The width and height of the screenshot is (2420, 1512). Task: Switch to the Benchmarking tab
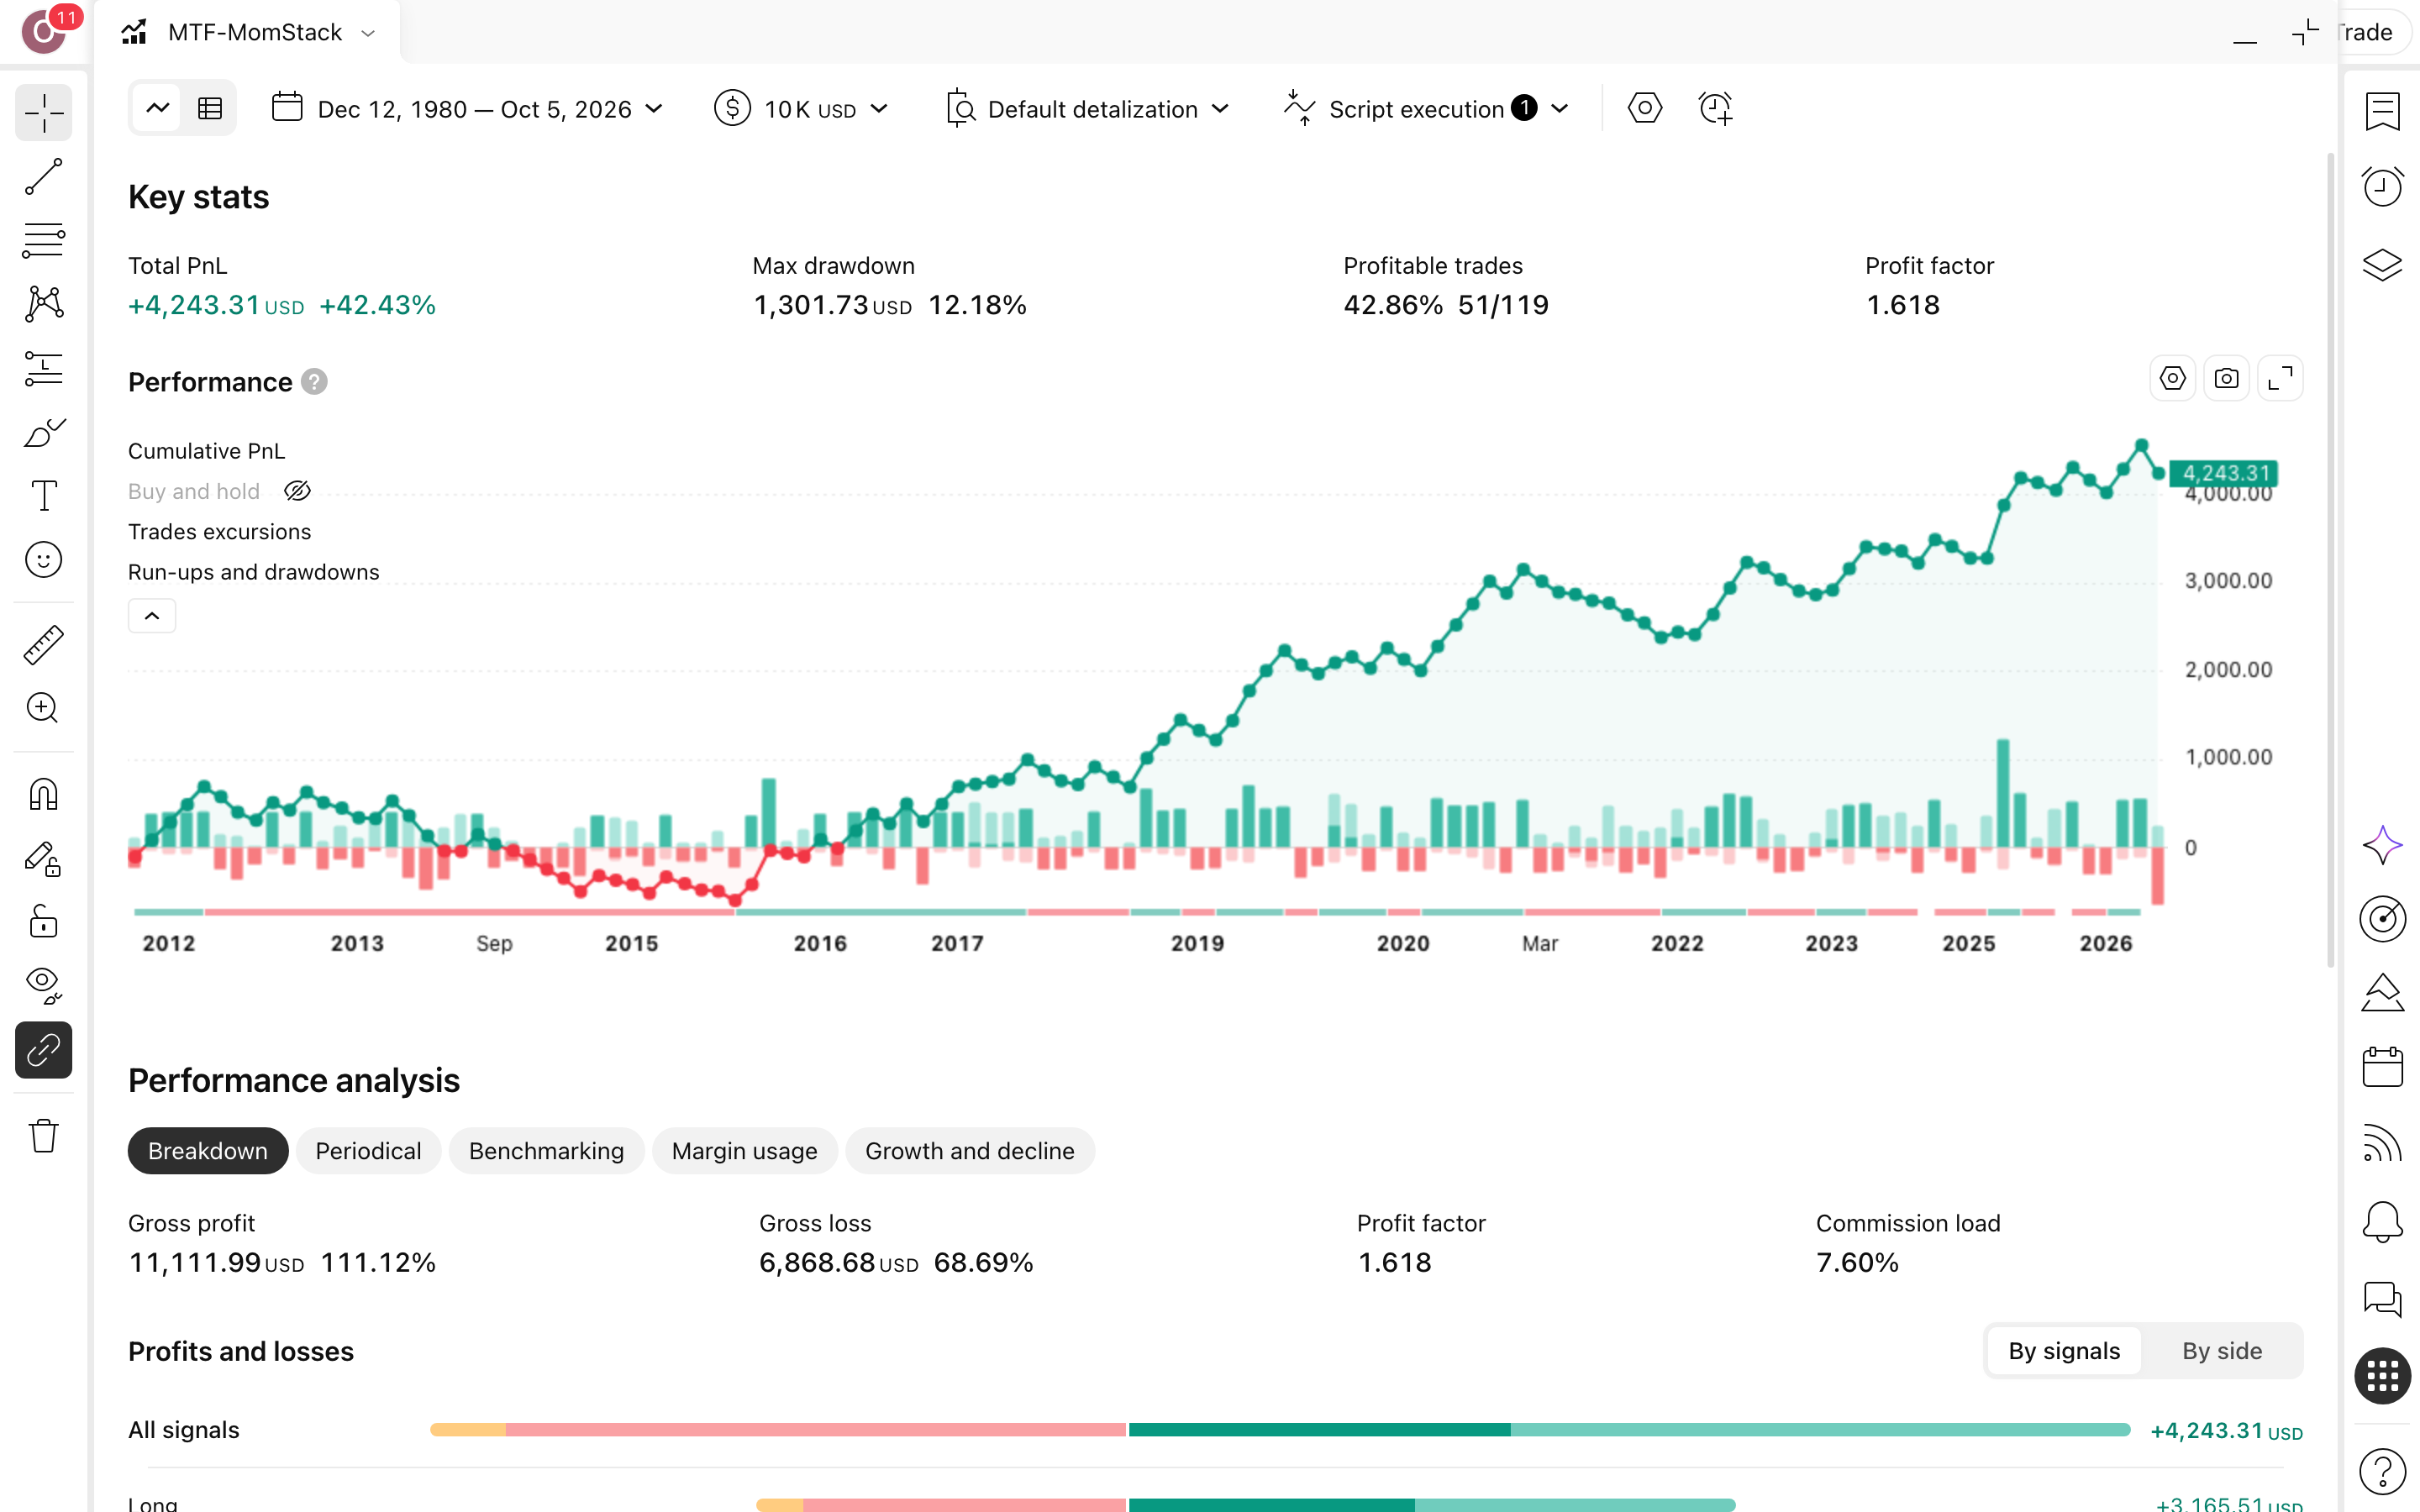(x=546, y=1151)
